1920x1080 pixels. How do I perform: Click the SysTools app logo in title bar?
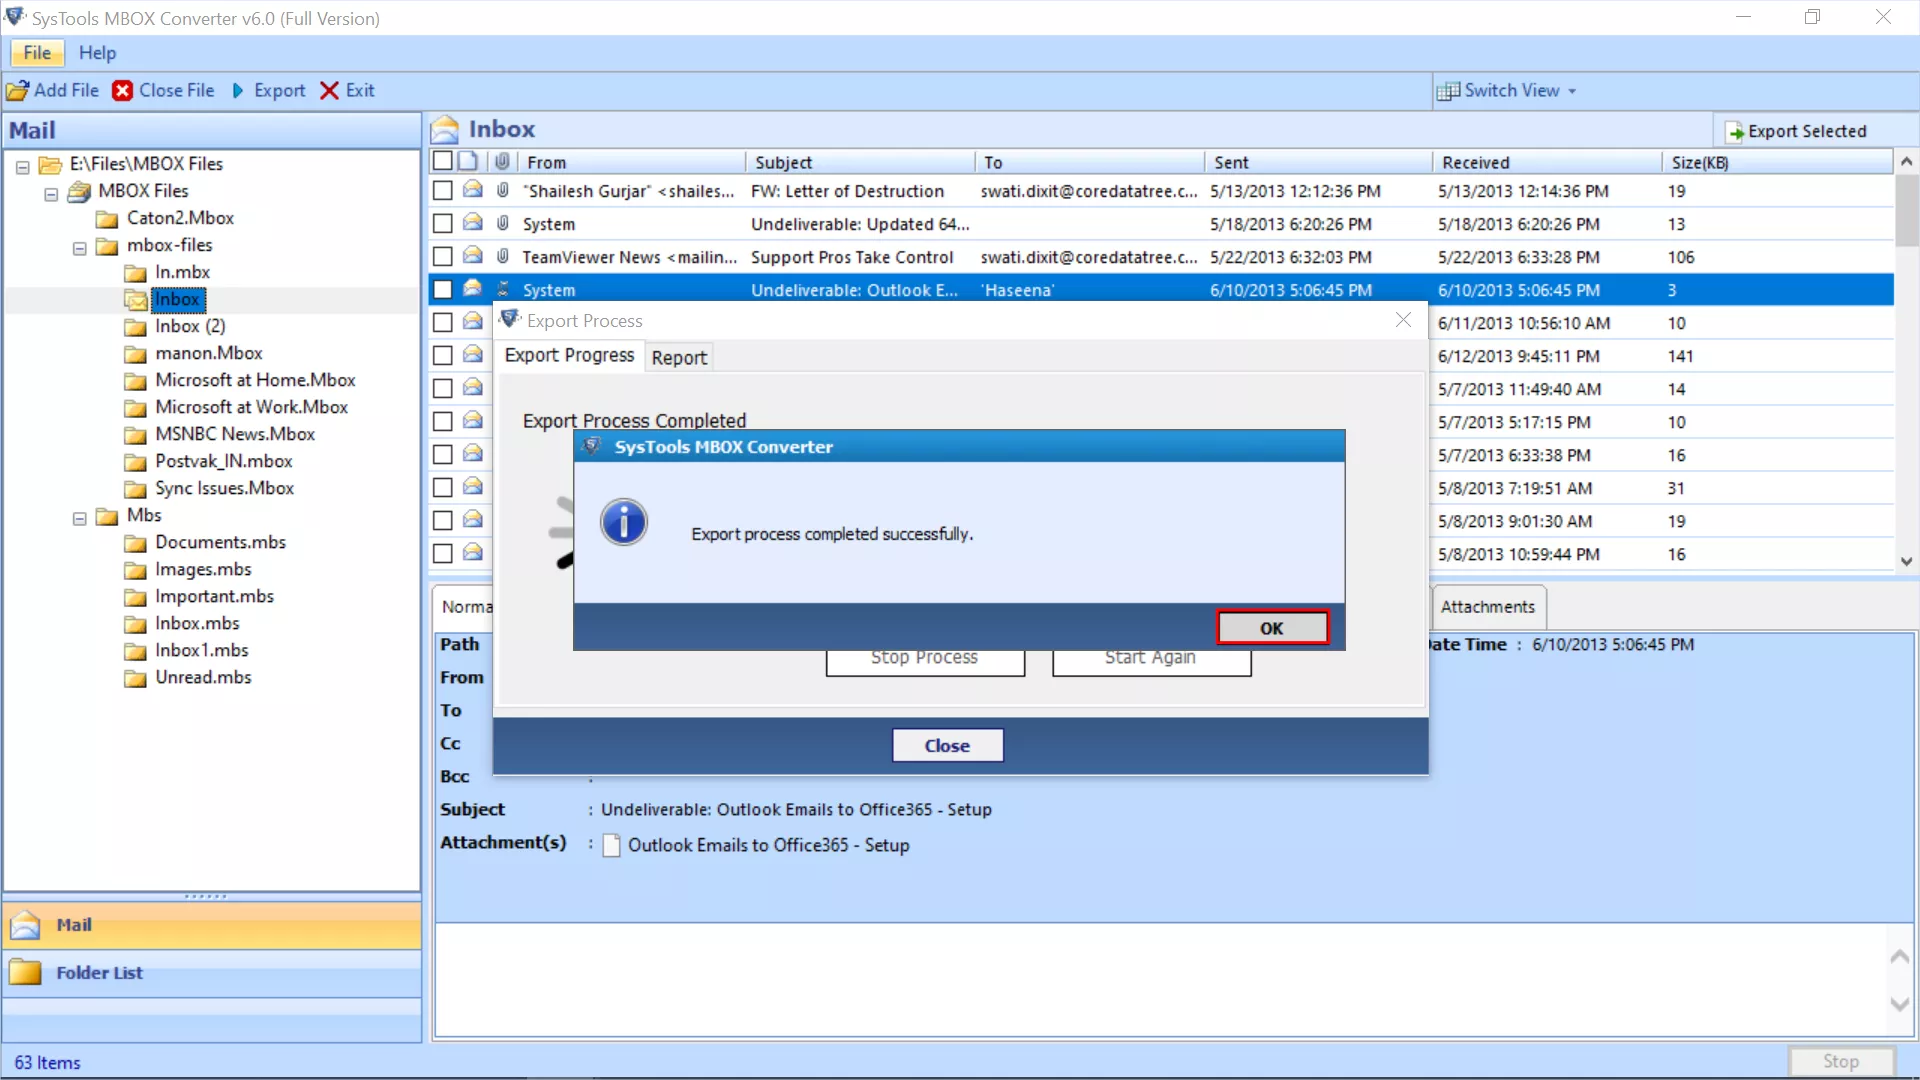pyautogui.click(x=15, y=17)
